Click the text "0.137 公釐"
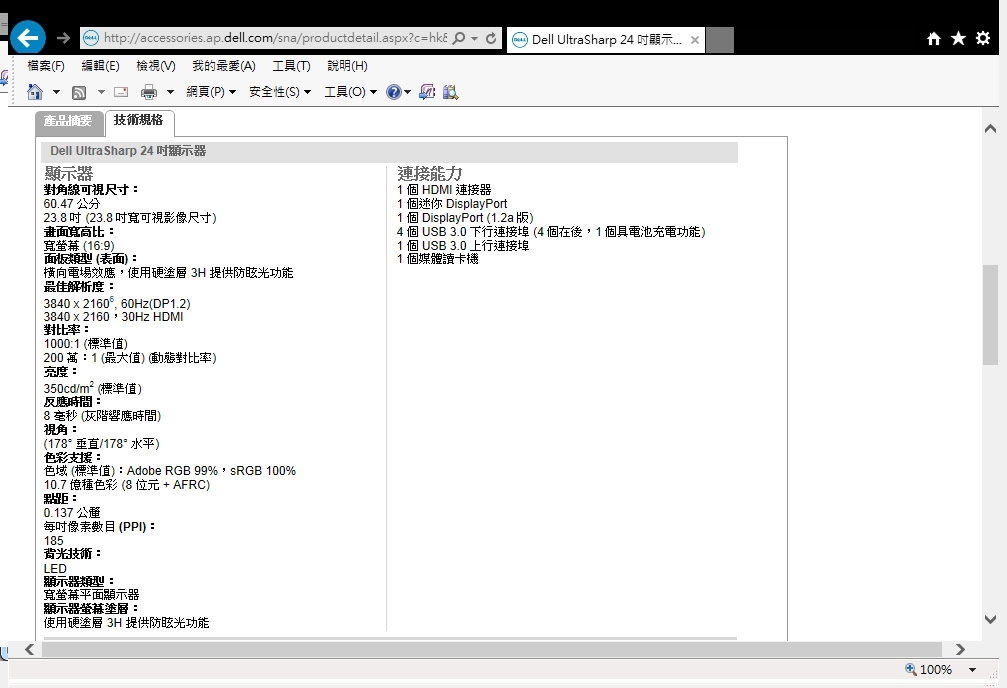Viewport: 1007px width, 688px height. coord(72,513)
